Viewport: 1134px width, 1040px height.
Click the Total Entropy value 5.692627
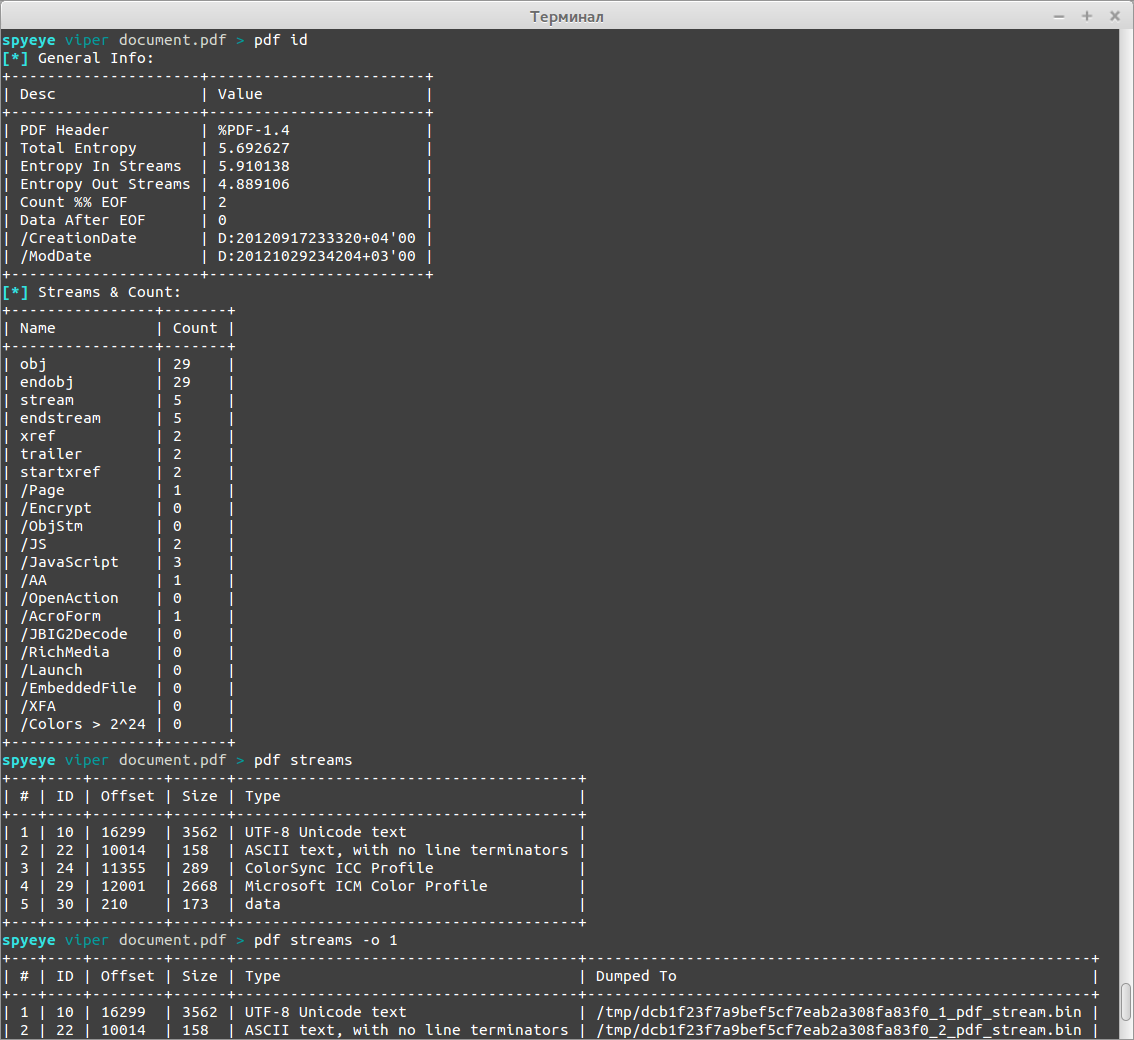point(254,148)
